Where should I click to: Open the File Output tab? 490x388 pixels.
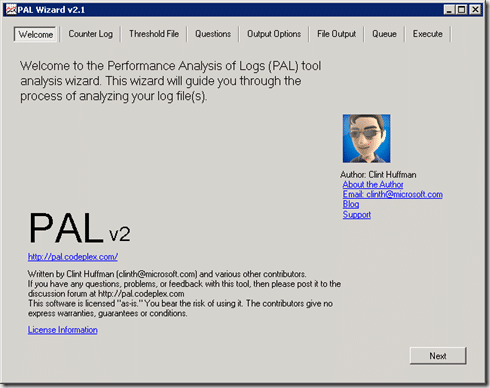[336, 34]
